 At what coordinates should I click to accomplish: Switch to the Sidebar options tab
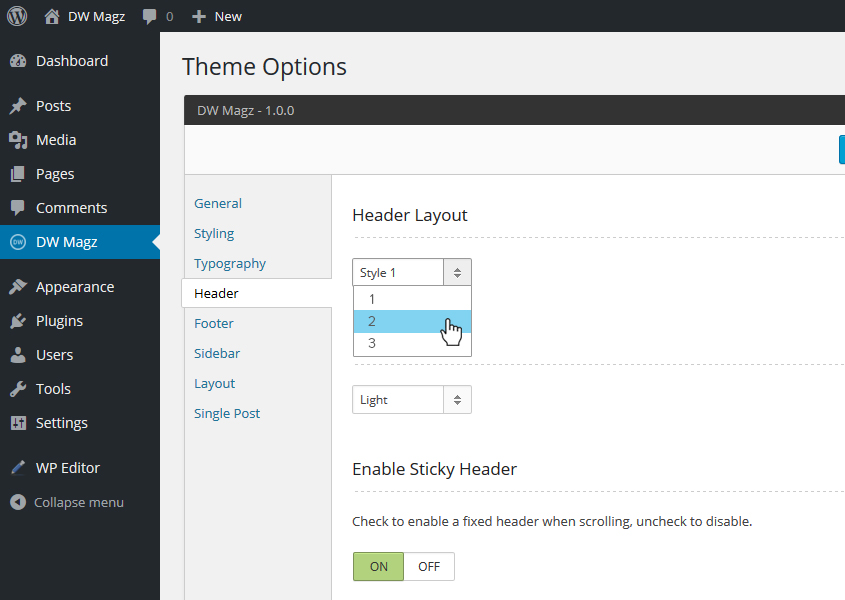(x=217, y=354)
